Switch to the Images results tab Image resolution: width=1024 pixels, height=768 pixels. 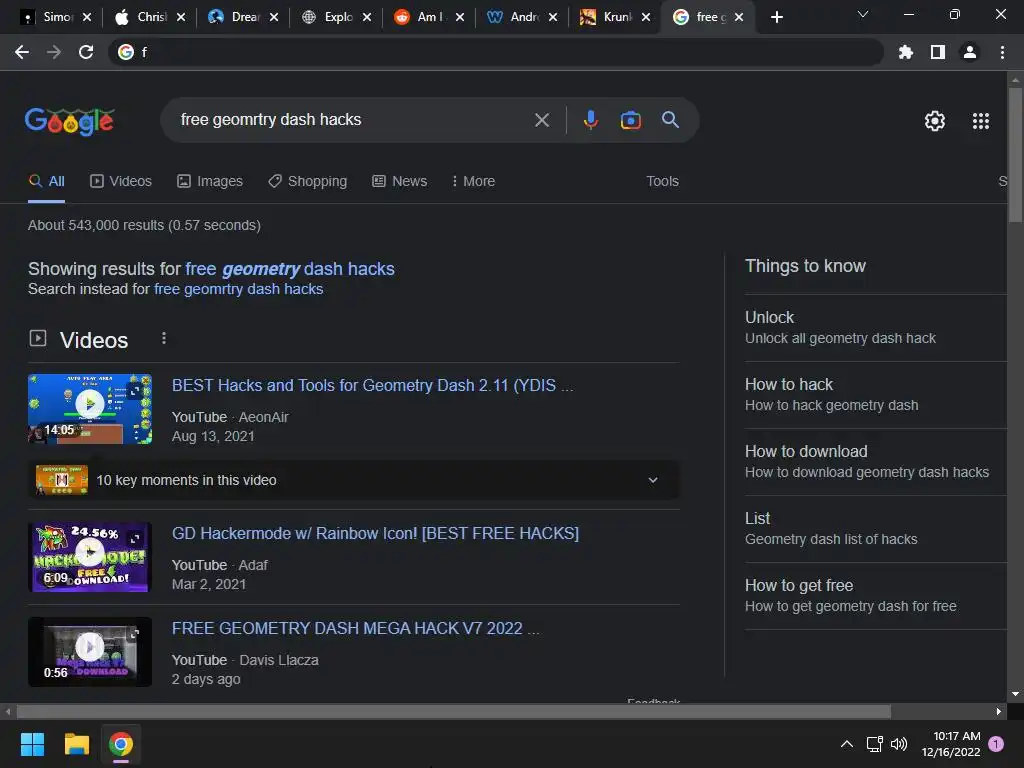click(210, 182)
